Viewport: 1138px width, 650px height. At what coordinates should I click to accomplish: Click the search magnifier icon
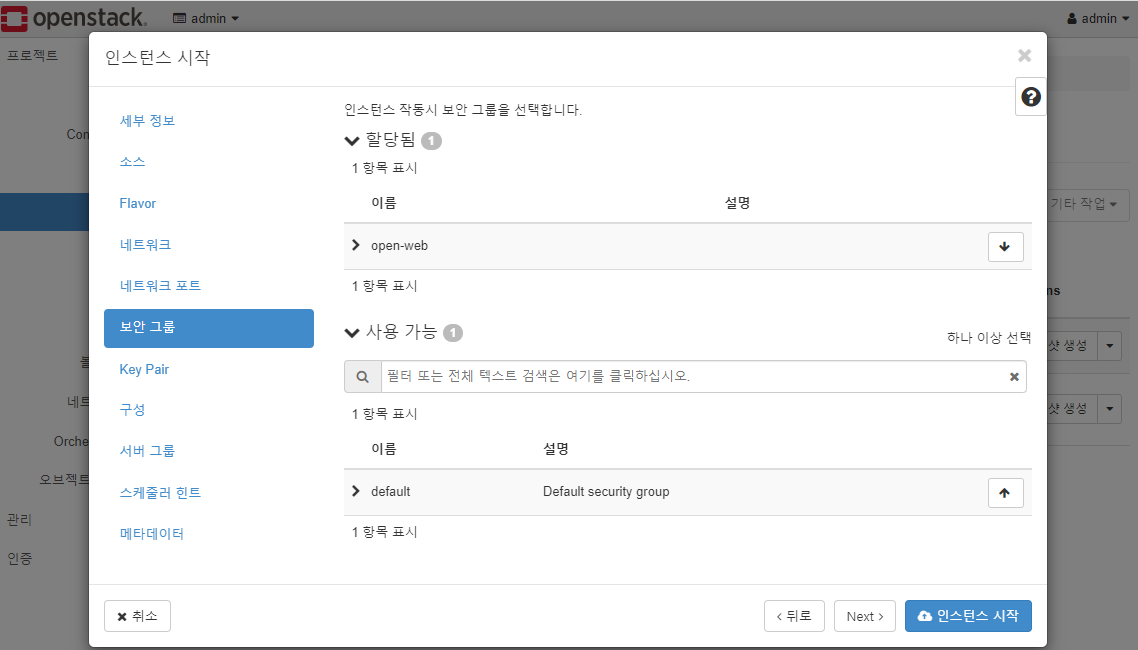pos(363,377)
